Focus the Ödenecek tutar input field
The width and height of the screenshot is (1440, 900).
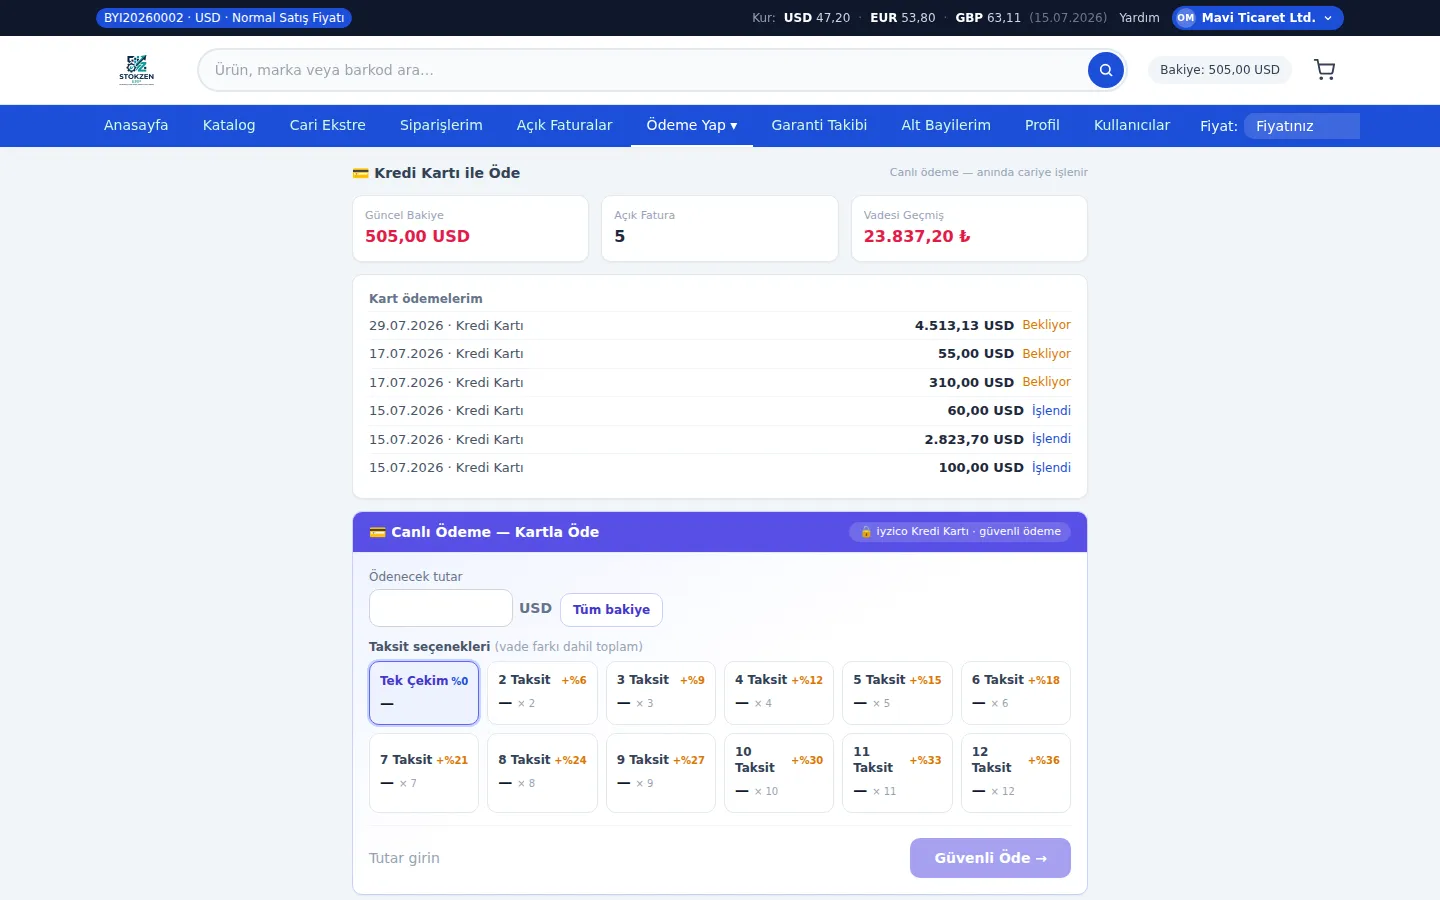[x=441, y=608]
